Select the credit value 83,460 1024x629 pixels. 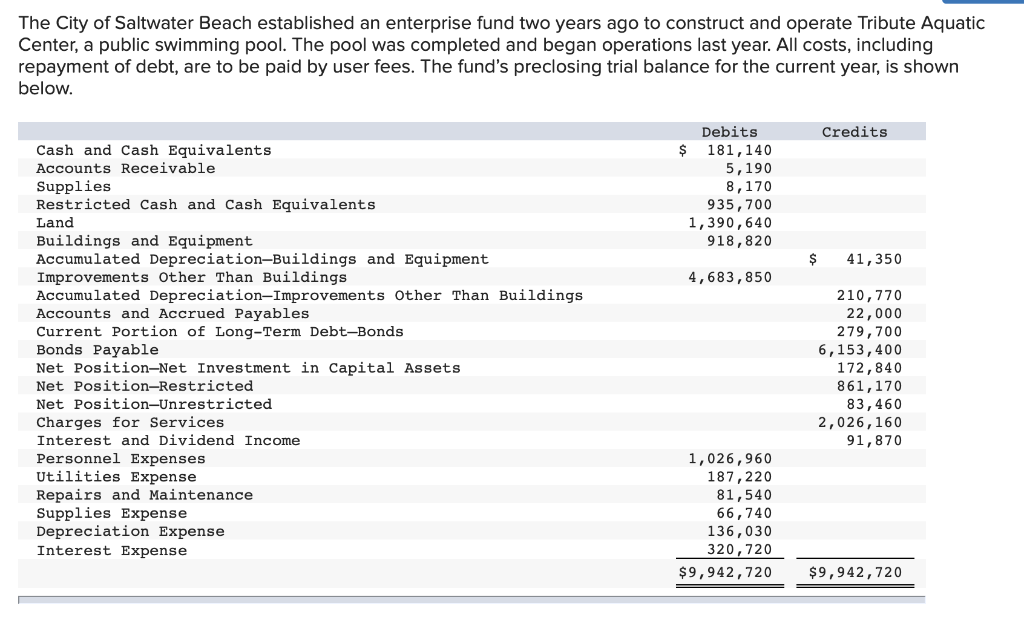pos(874,404)
